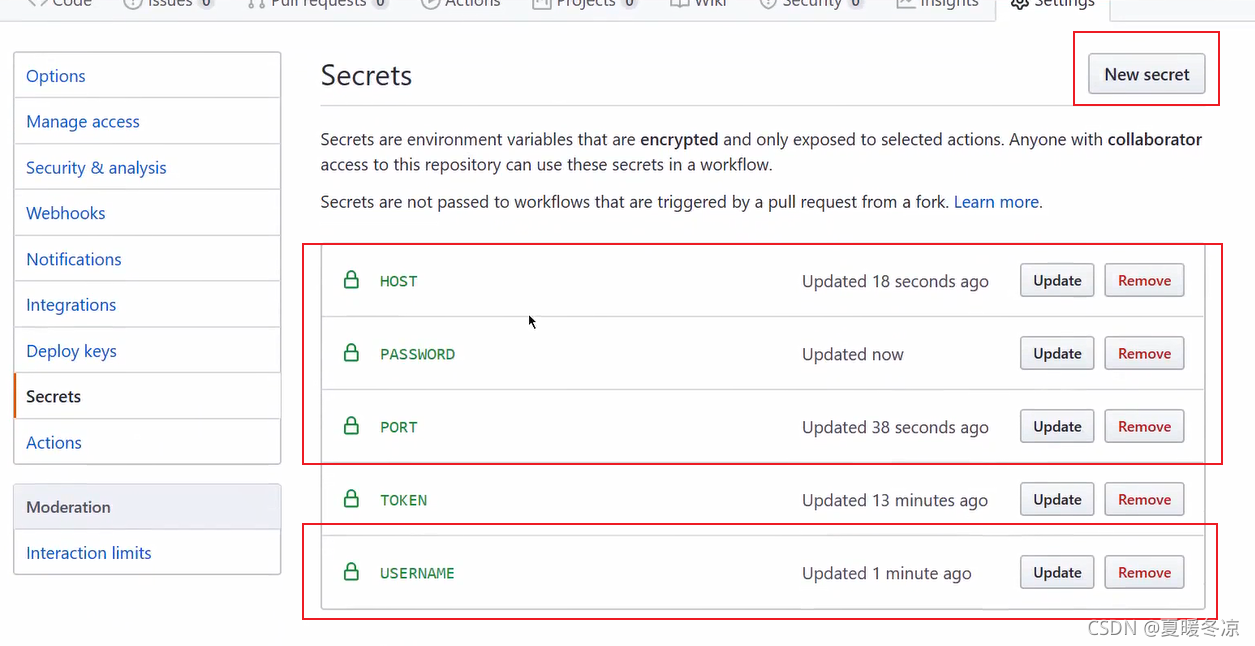This screenshot has height=646, width=1255.
Task: Click 'Updated 1 minute ago' text
Action: pos(886,573)
